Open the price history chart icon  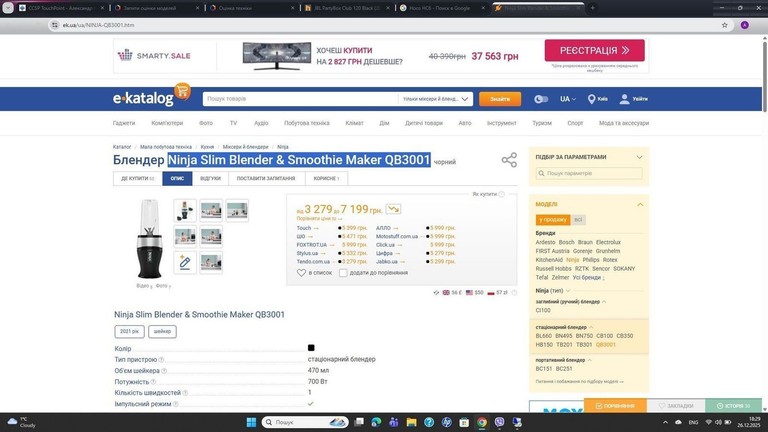tap(393, 209)
